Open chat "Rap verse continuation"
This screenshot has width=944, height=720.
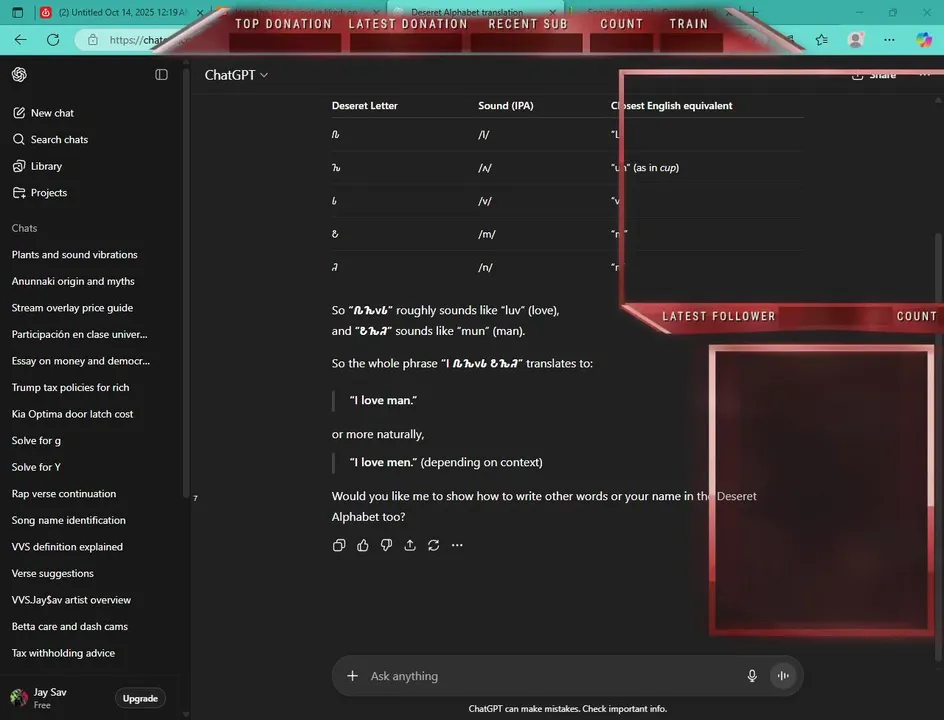click(x=64, y=494)
